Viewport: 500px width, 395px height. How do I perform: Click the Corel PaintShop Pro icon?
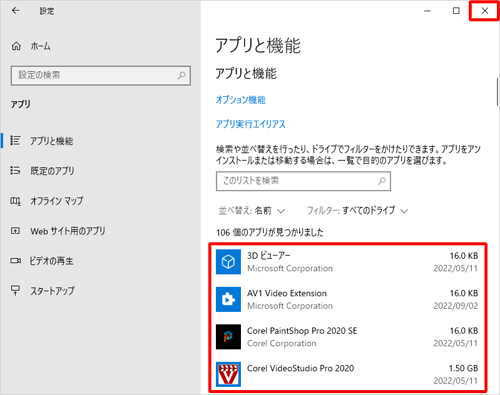228,337
